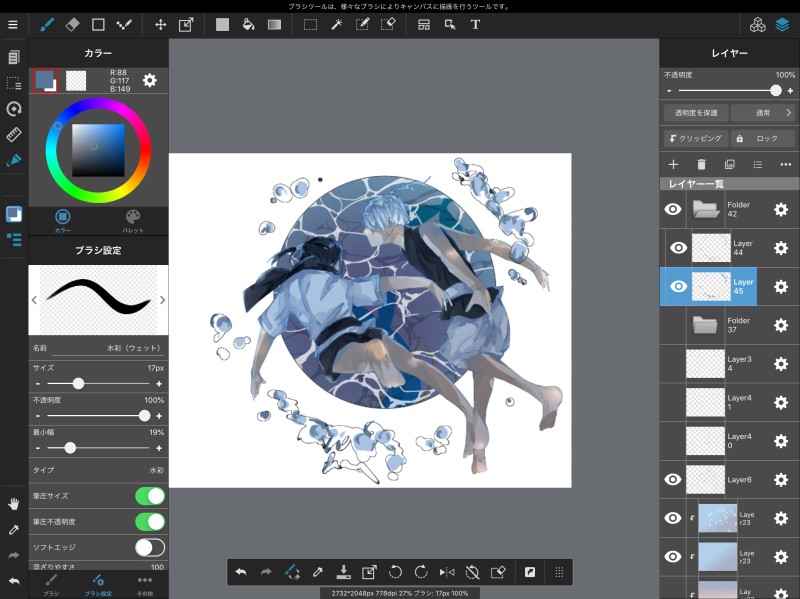Select the Fill bucket tool

248,24
